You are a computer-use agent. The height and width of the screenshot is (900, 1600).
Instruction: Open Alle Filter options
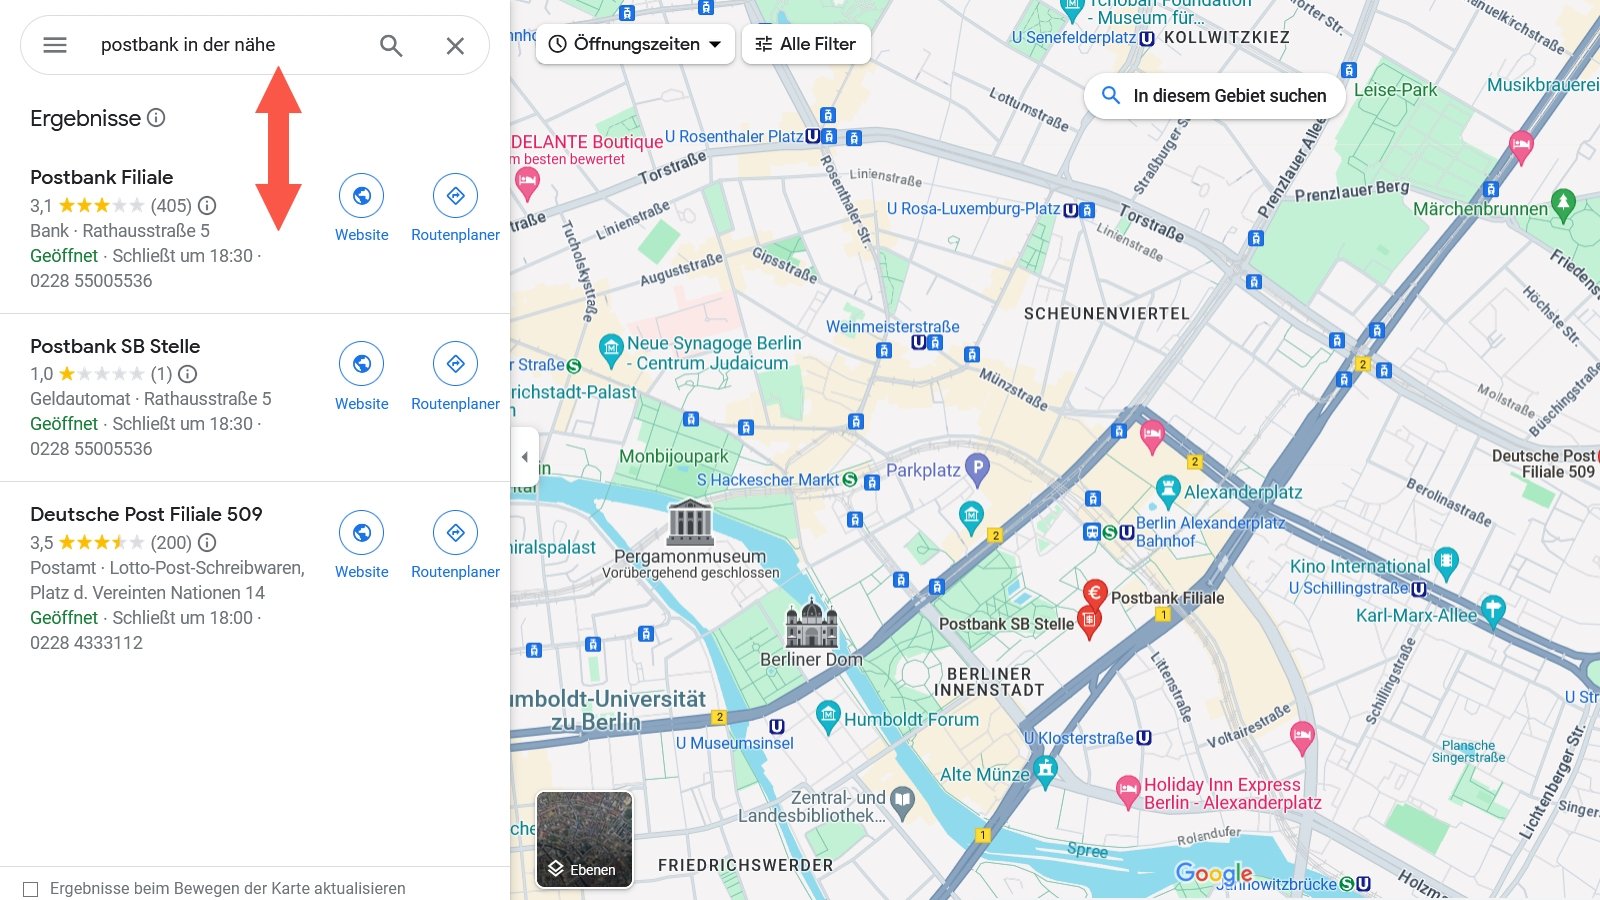point(806,44)
